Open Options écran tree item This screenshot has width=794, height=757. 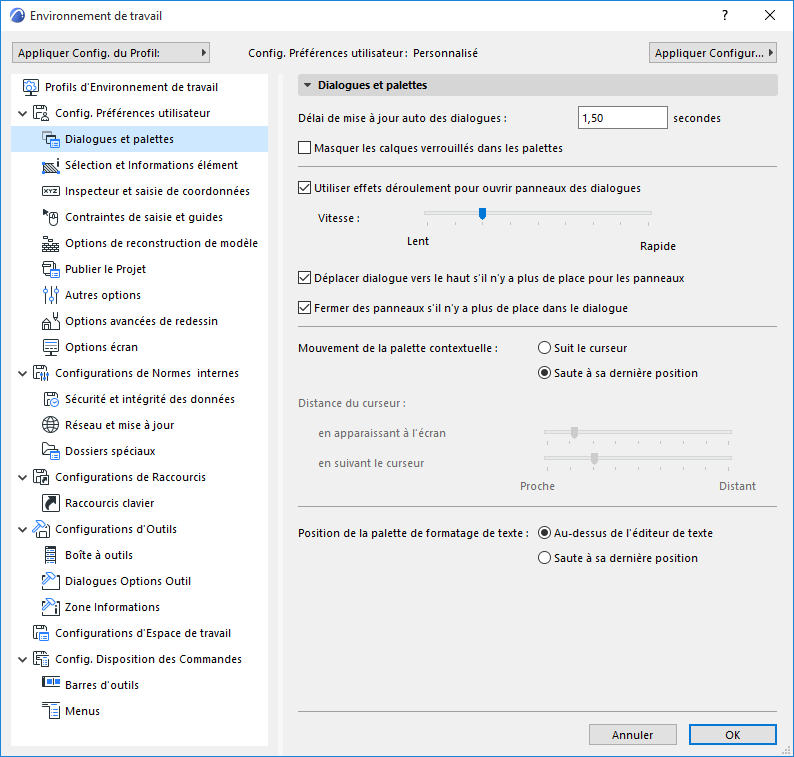click(101, 347)
